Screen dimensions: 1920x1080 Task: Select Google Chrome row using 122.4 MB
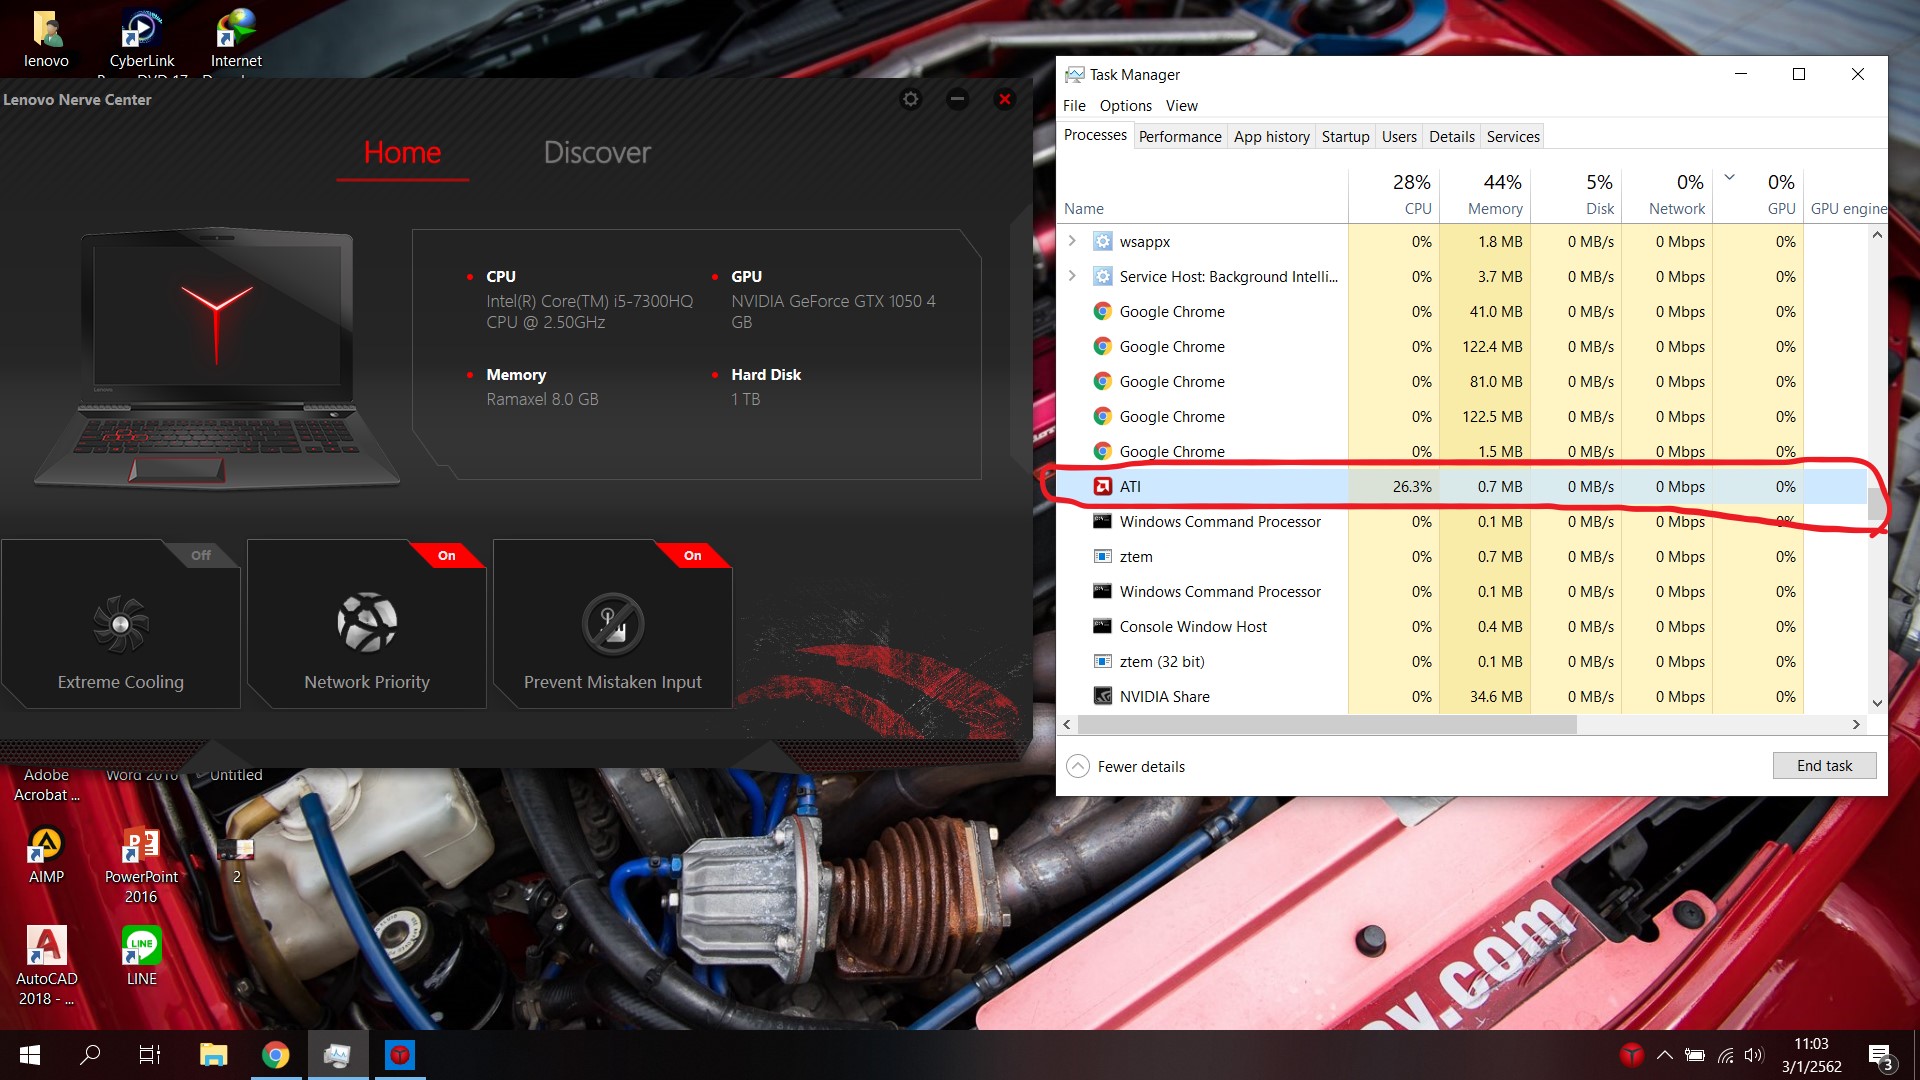click(x=1462, y=346)
